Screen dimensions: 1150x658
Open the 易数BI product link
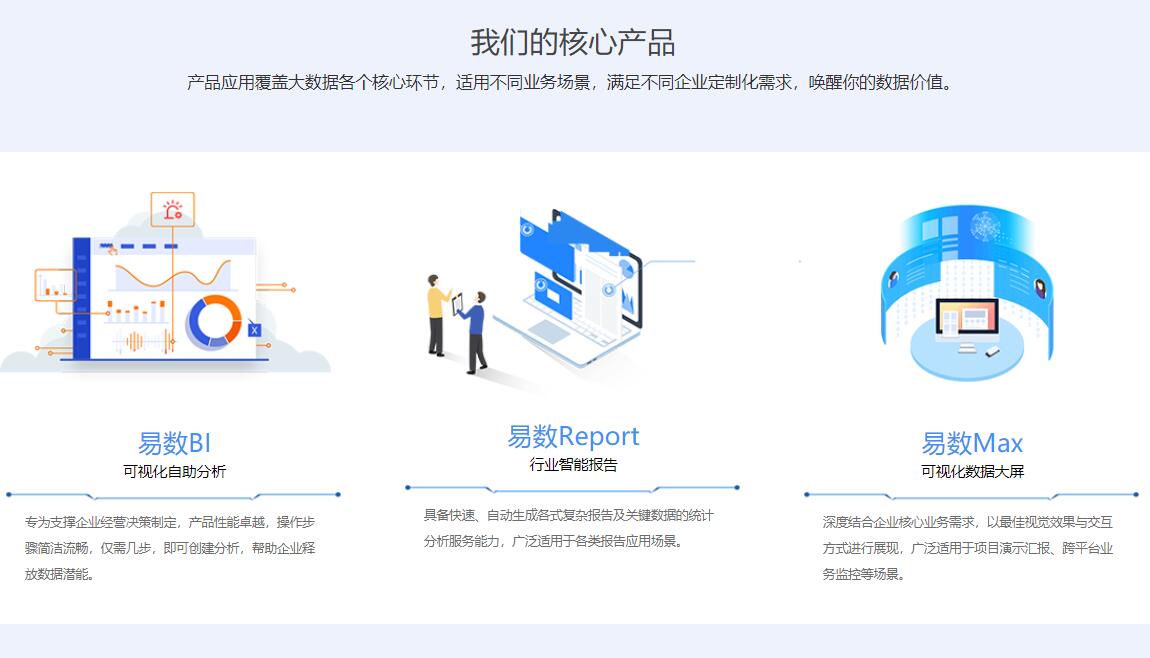175,443
